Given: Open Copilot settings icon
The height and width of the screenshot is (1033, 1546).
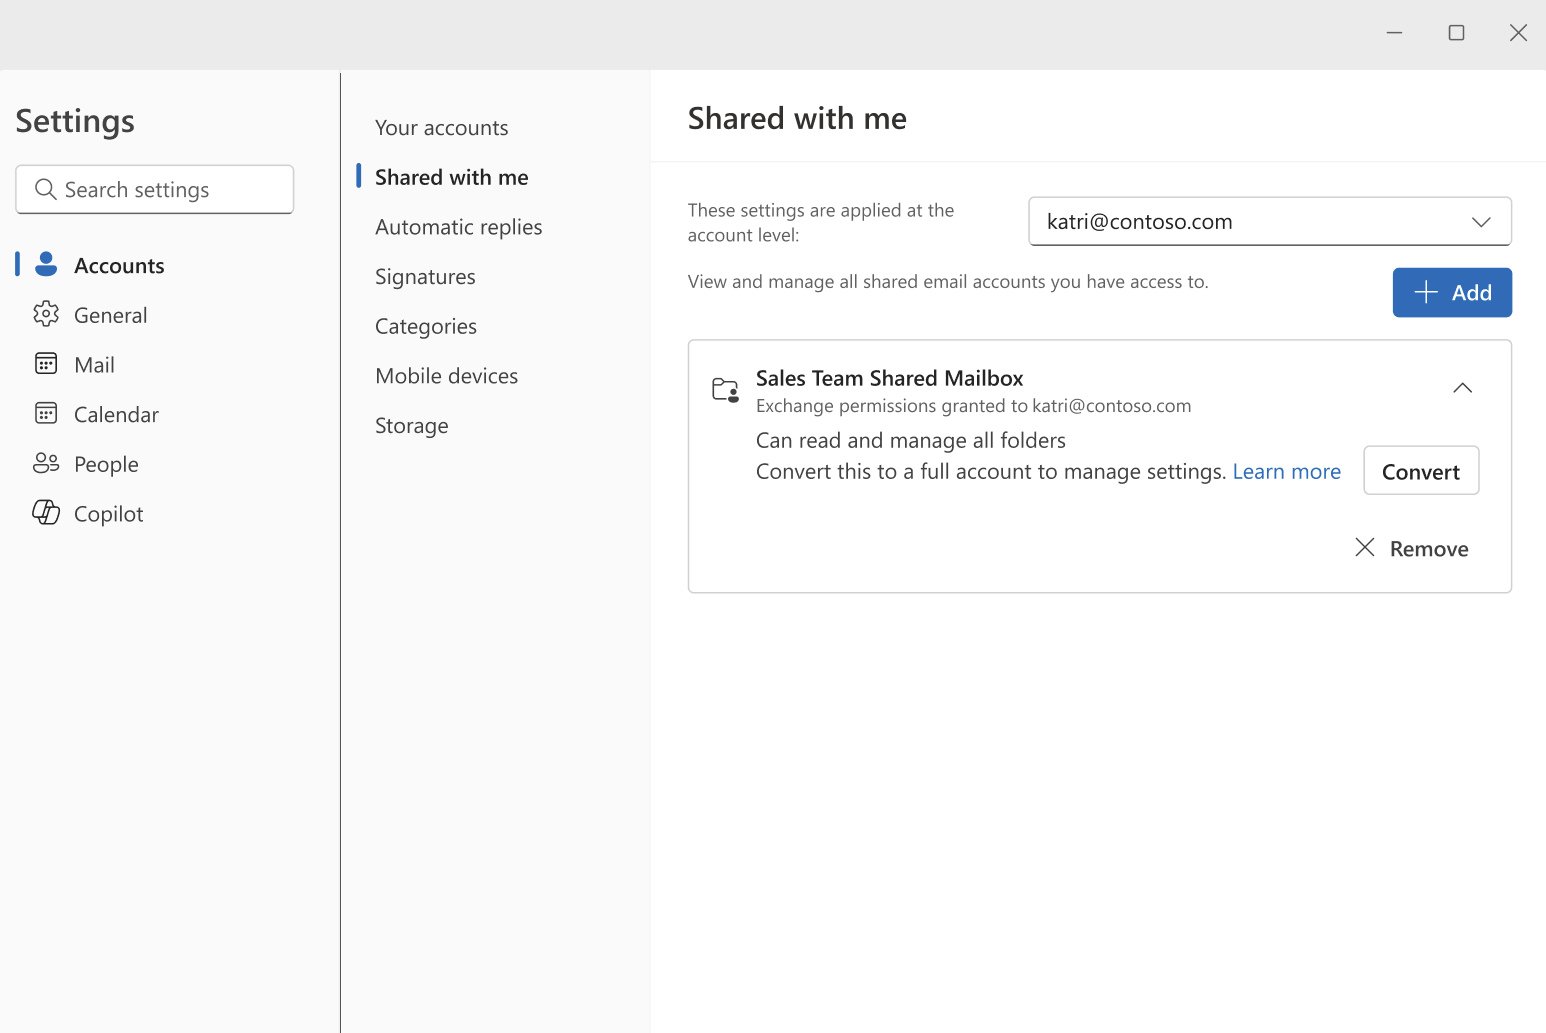Looking at the screenshot, I should tap(46, 512).
